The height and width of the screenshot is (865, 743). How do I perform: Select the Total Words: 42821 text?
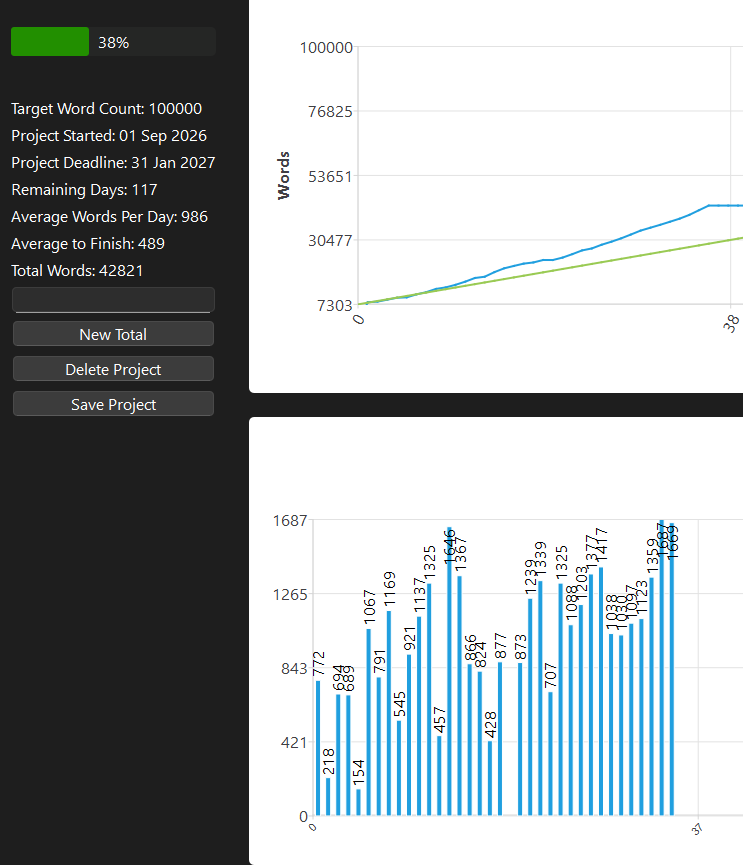77,271
